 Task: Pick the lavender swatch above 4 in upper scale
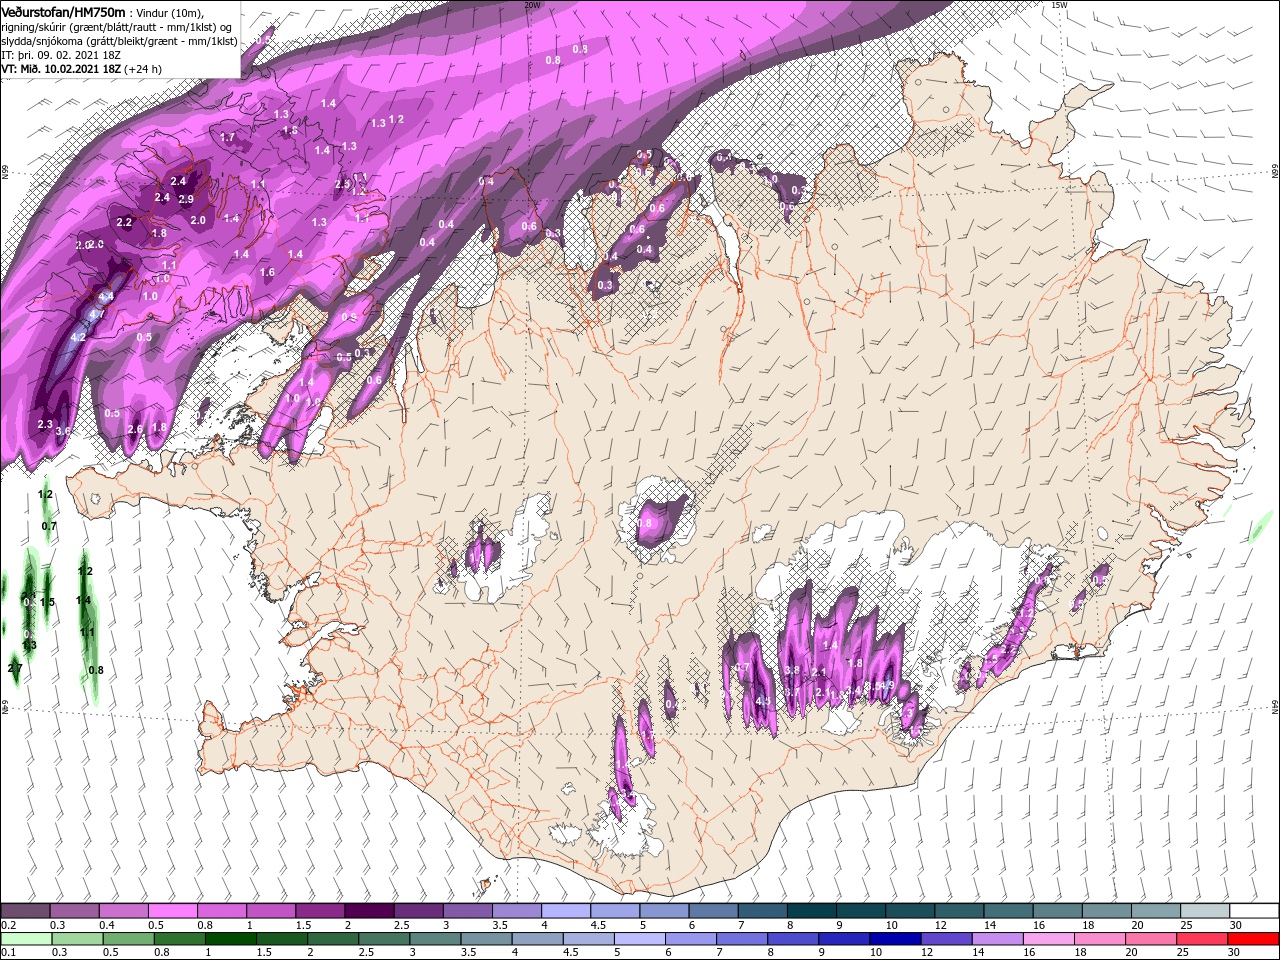tap(564, 911)
